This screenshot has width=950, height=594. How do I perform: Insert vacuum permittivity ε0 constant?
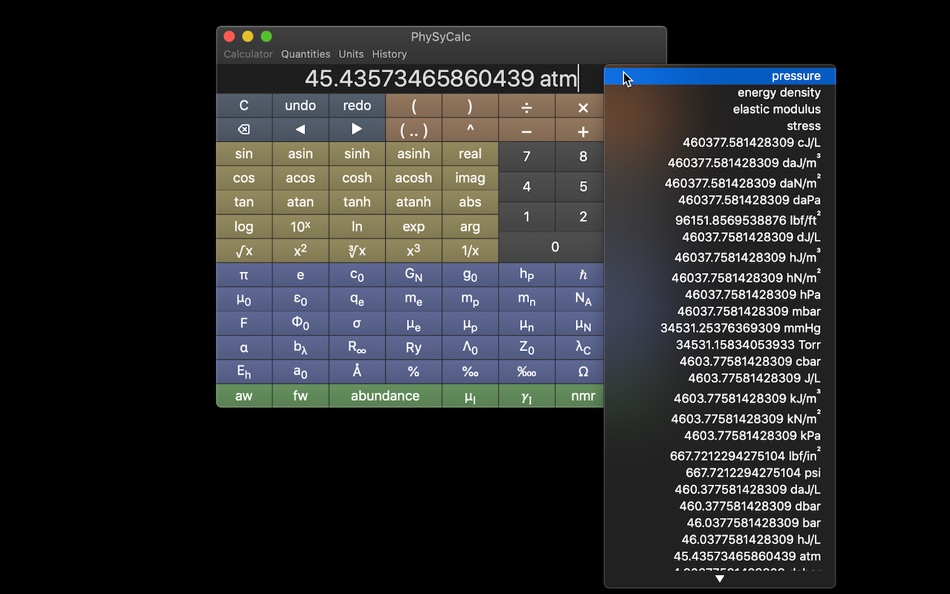300,299
